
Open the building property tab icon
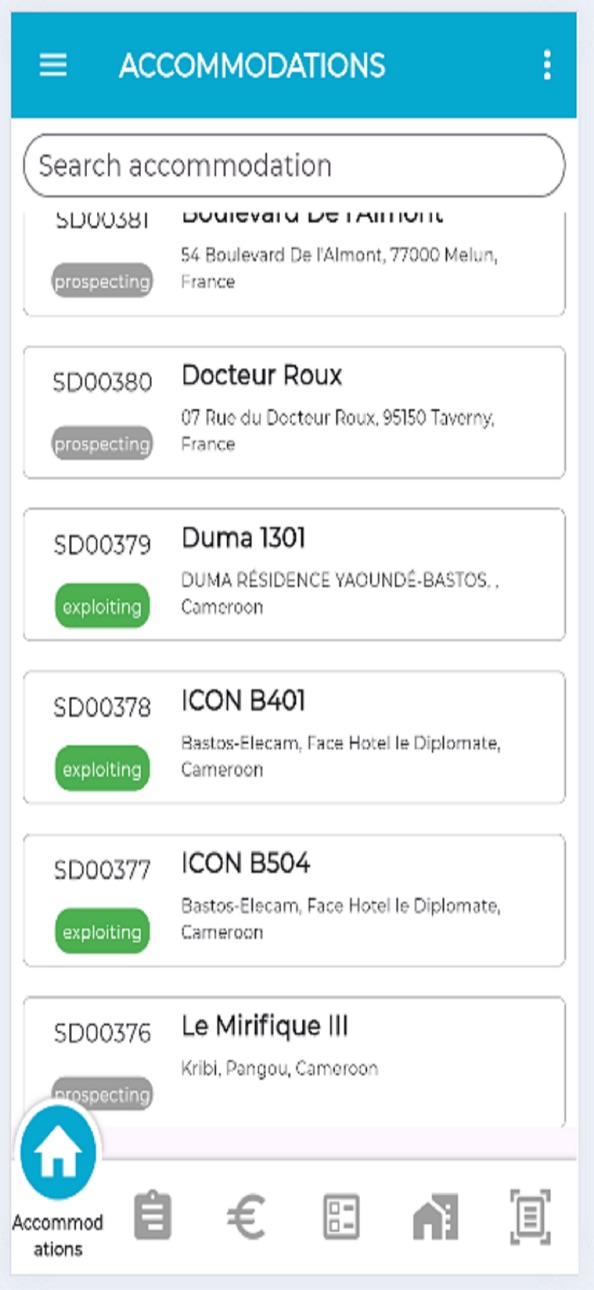click(x=436, y=1217)
